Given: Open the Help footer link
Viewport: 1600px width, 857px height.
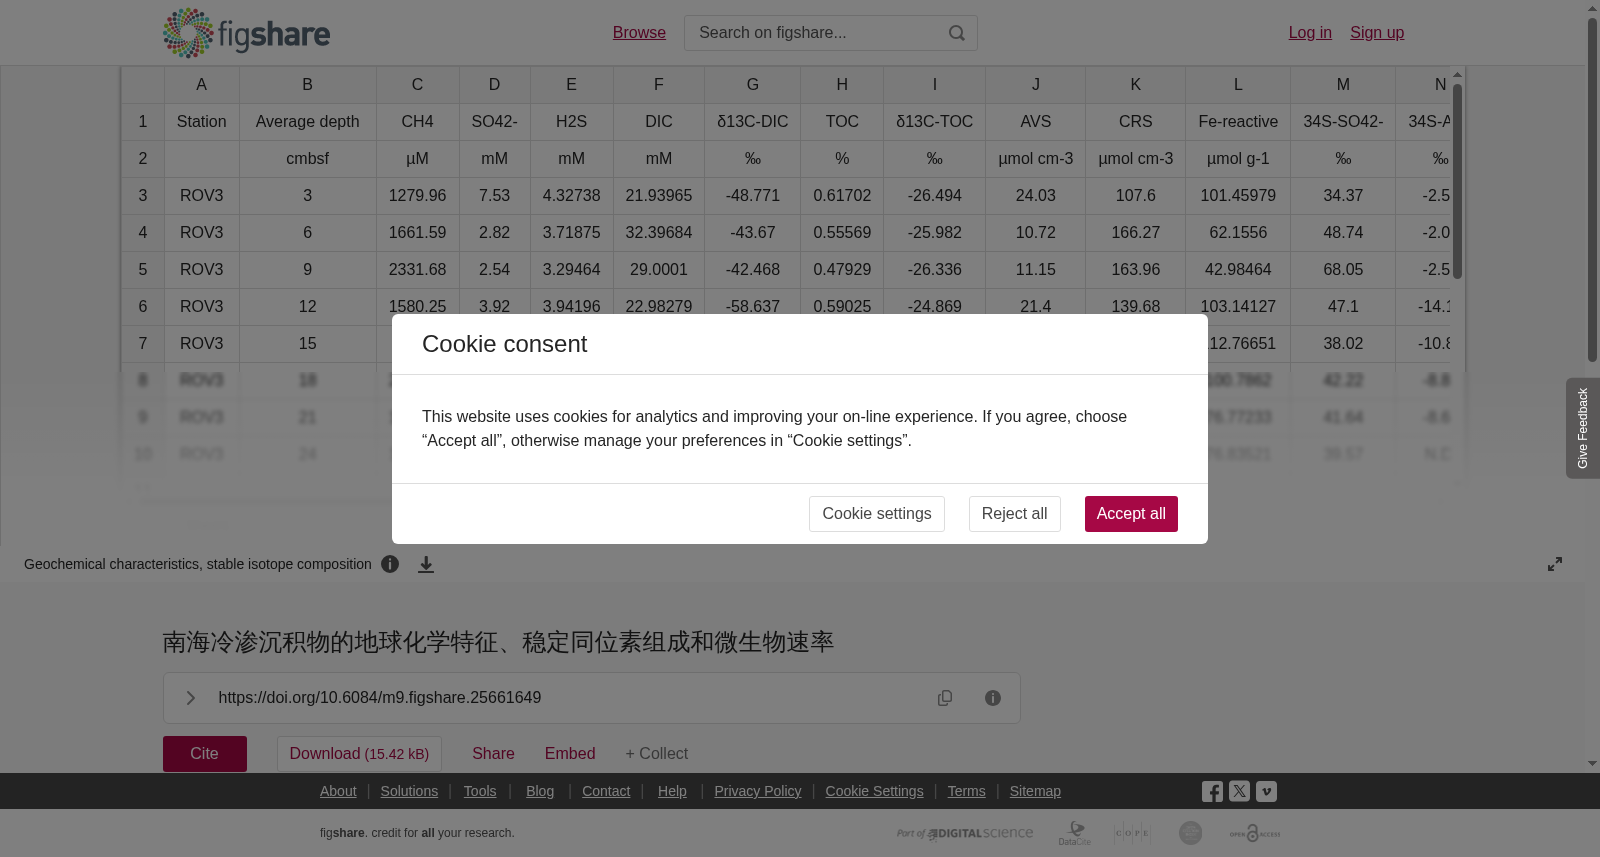Looking at the screenshot, I should 672,791.
